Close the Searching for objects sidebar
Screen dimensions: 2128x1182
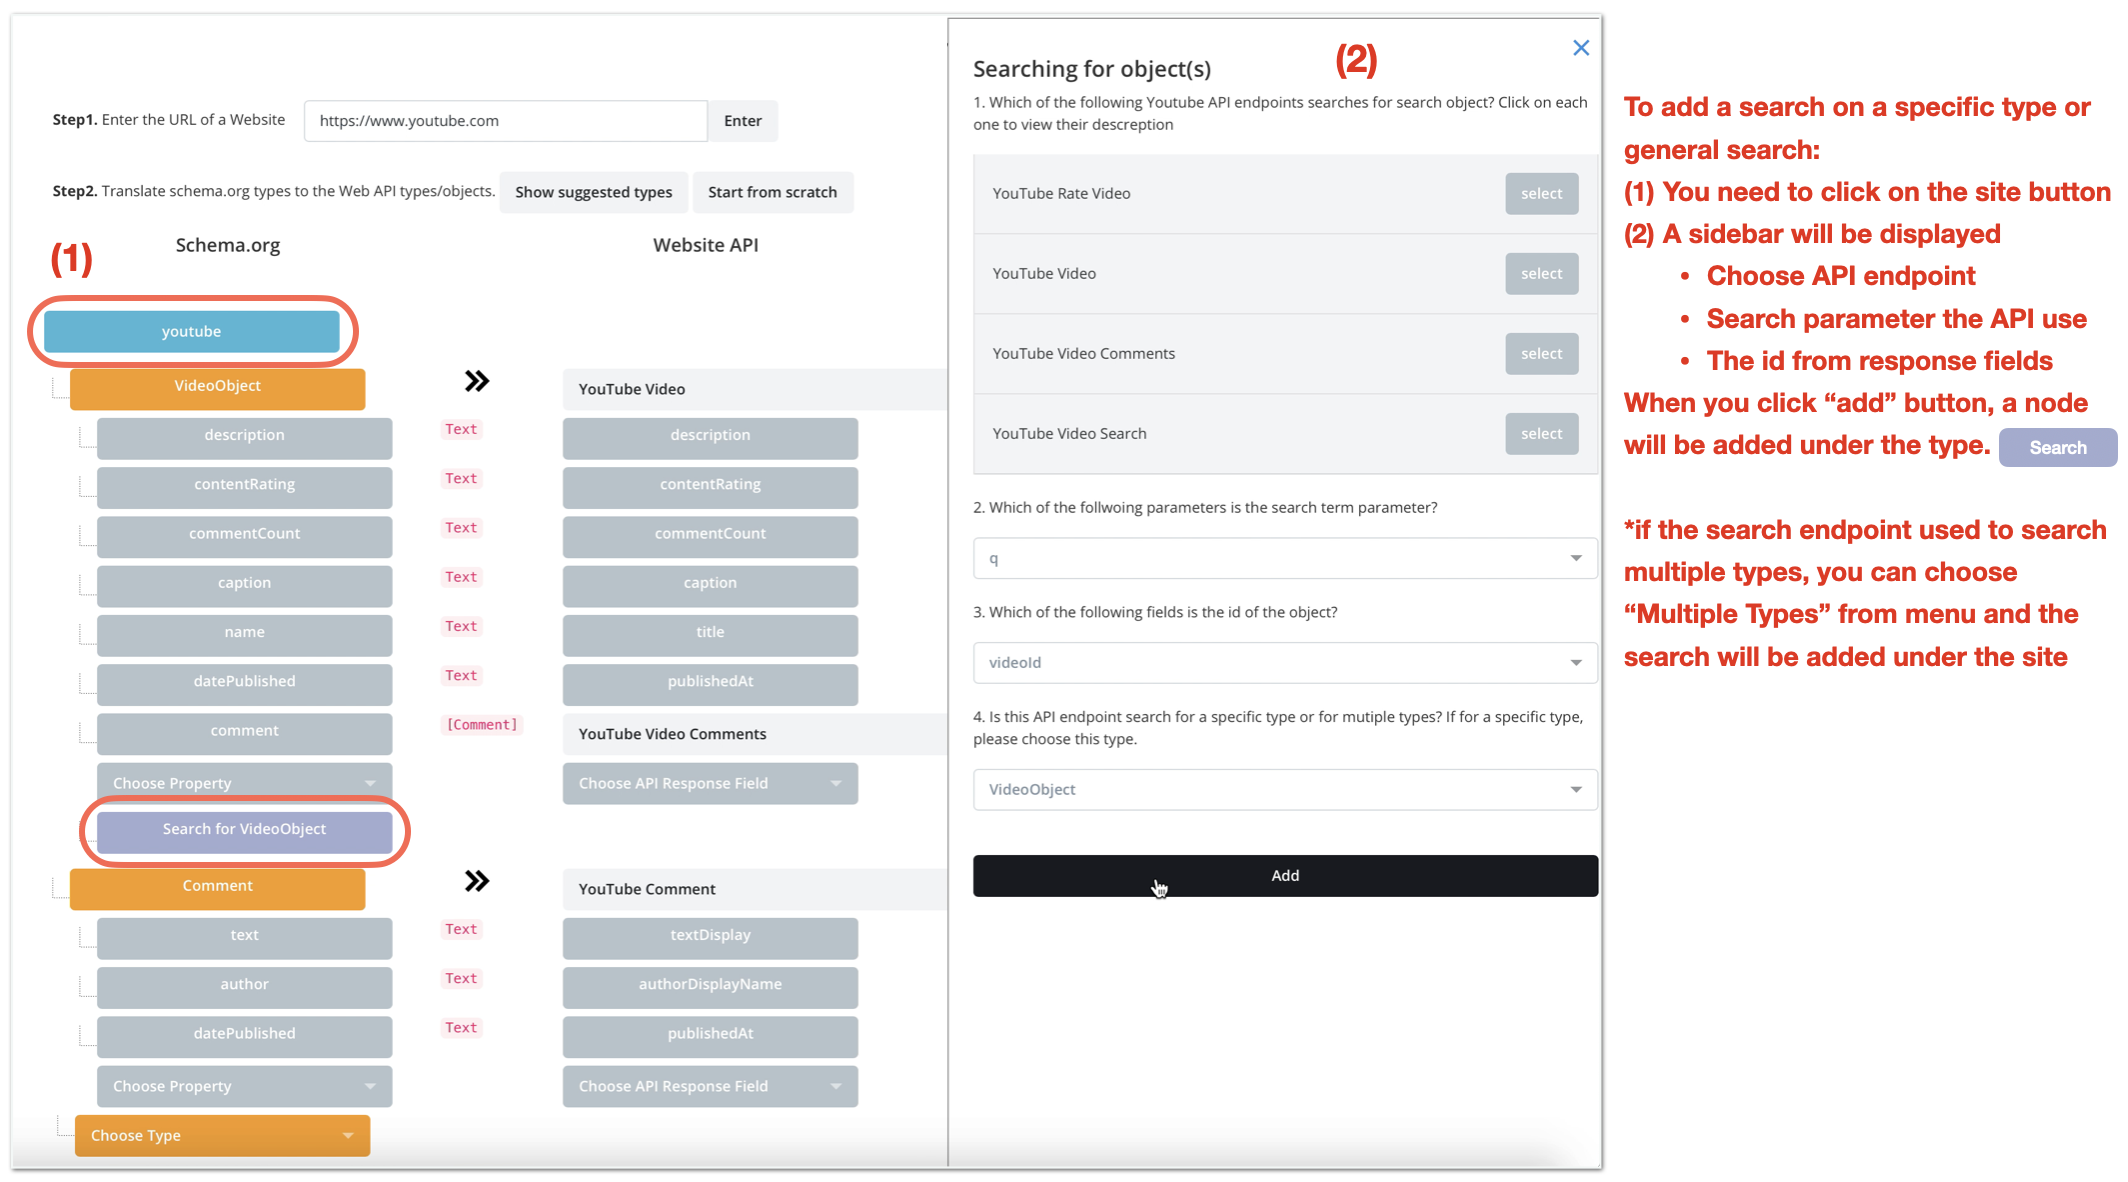[1580, 48]
